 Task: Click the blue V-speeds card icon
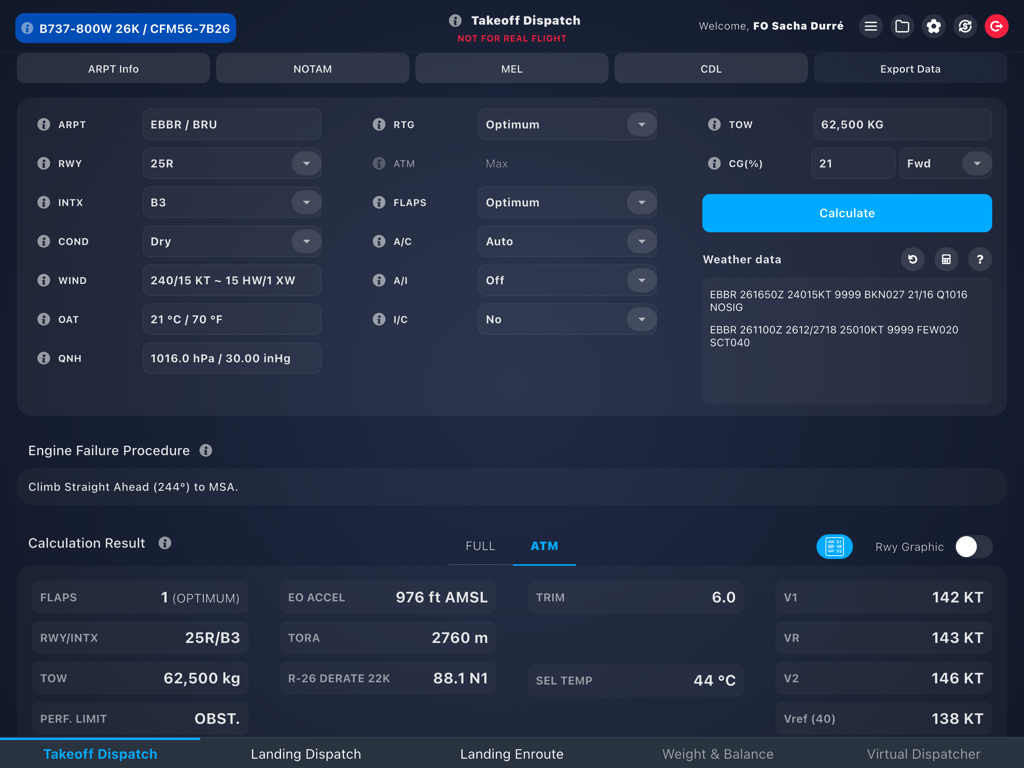[x=835, y=547]
